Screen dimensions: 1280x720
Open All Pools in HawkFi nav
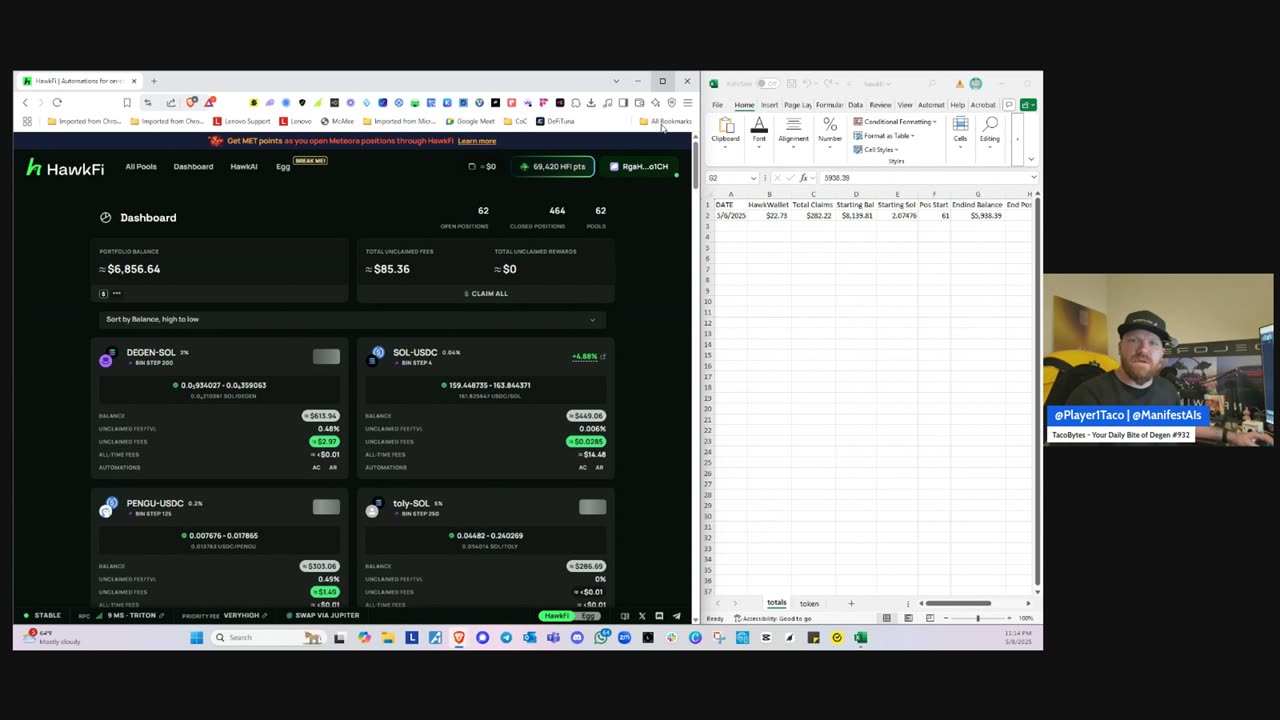[141, 167]
